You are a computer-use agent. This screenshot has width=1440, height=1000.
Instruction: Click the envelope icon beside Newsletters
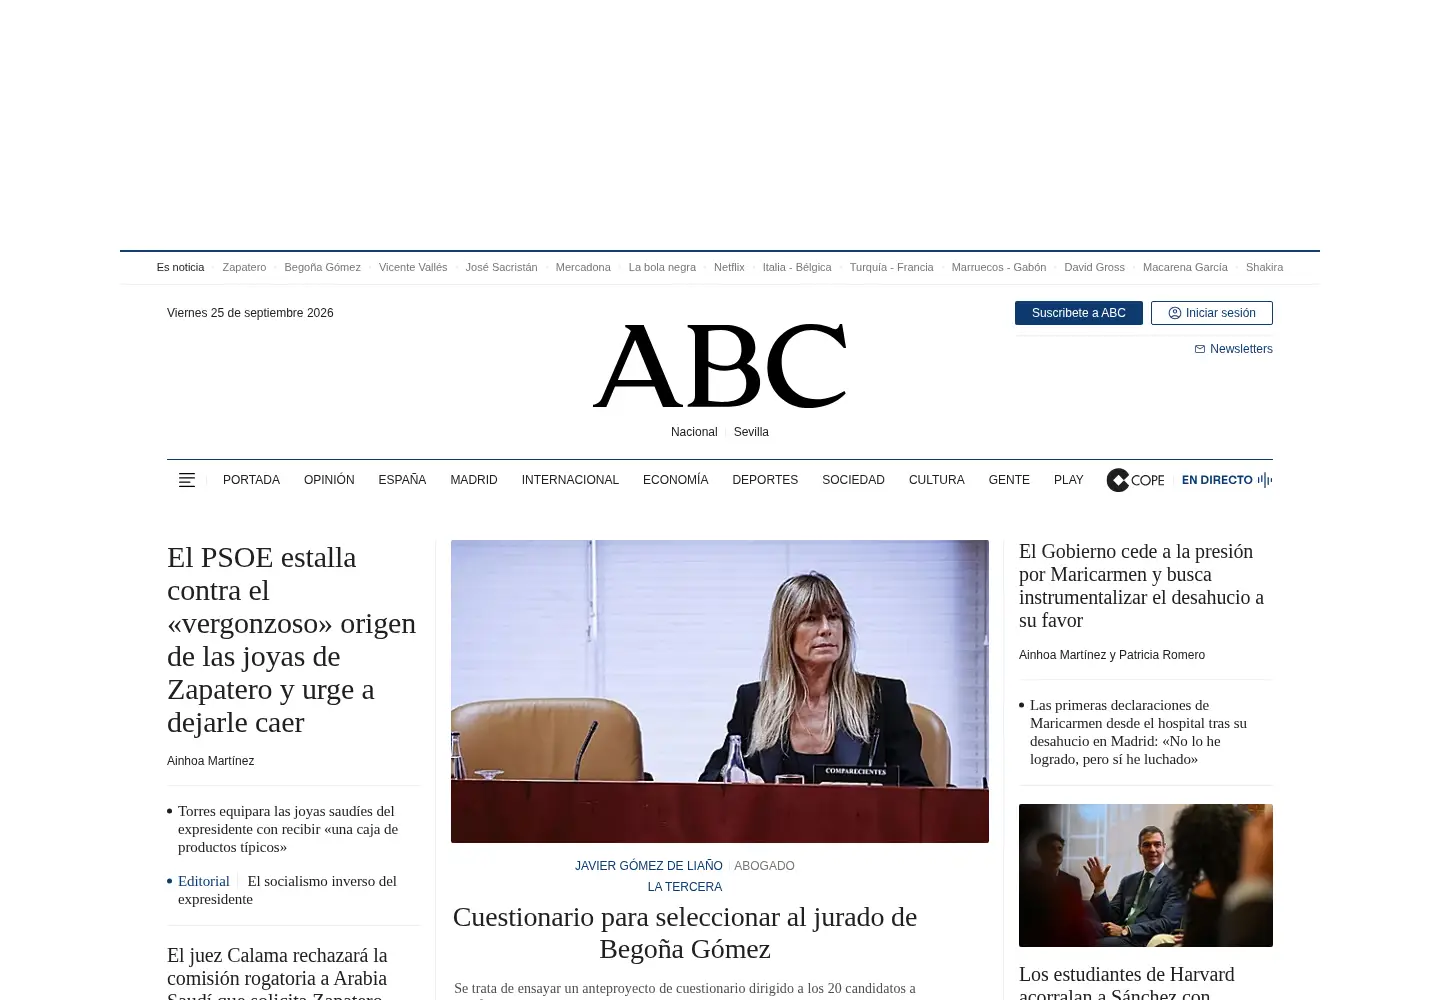[x=1200, y=349]
